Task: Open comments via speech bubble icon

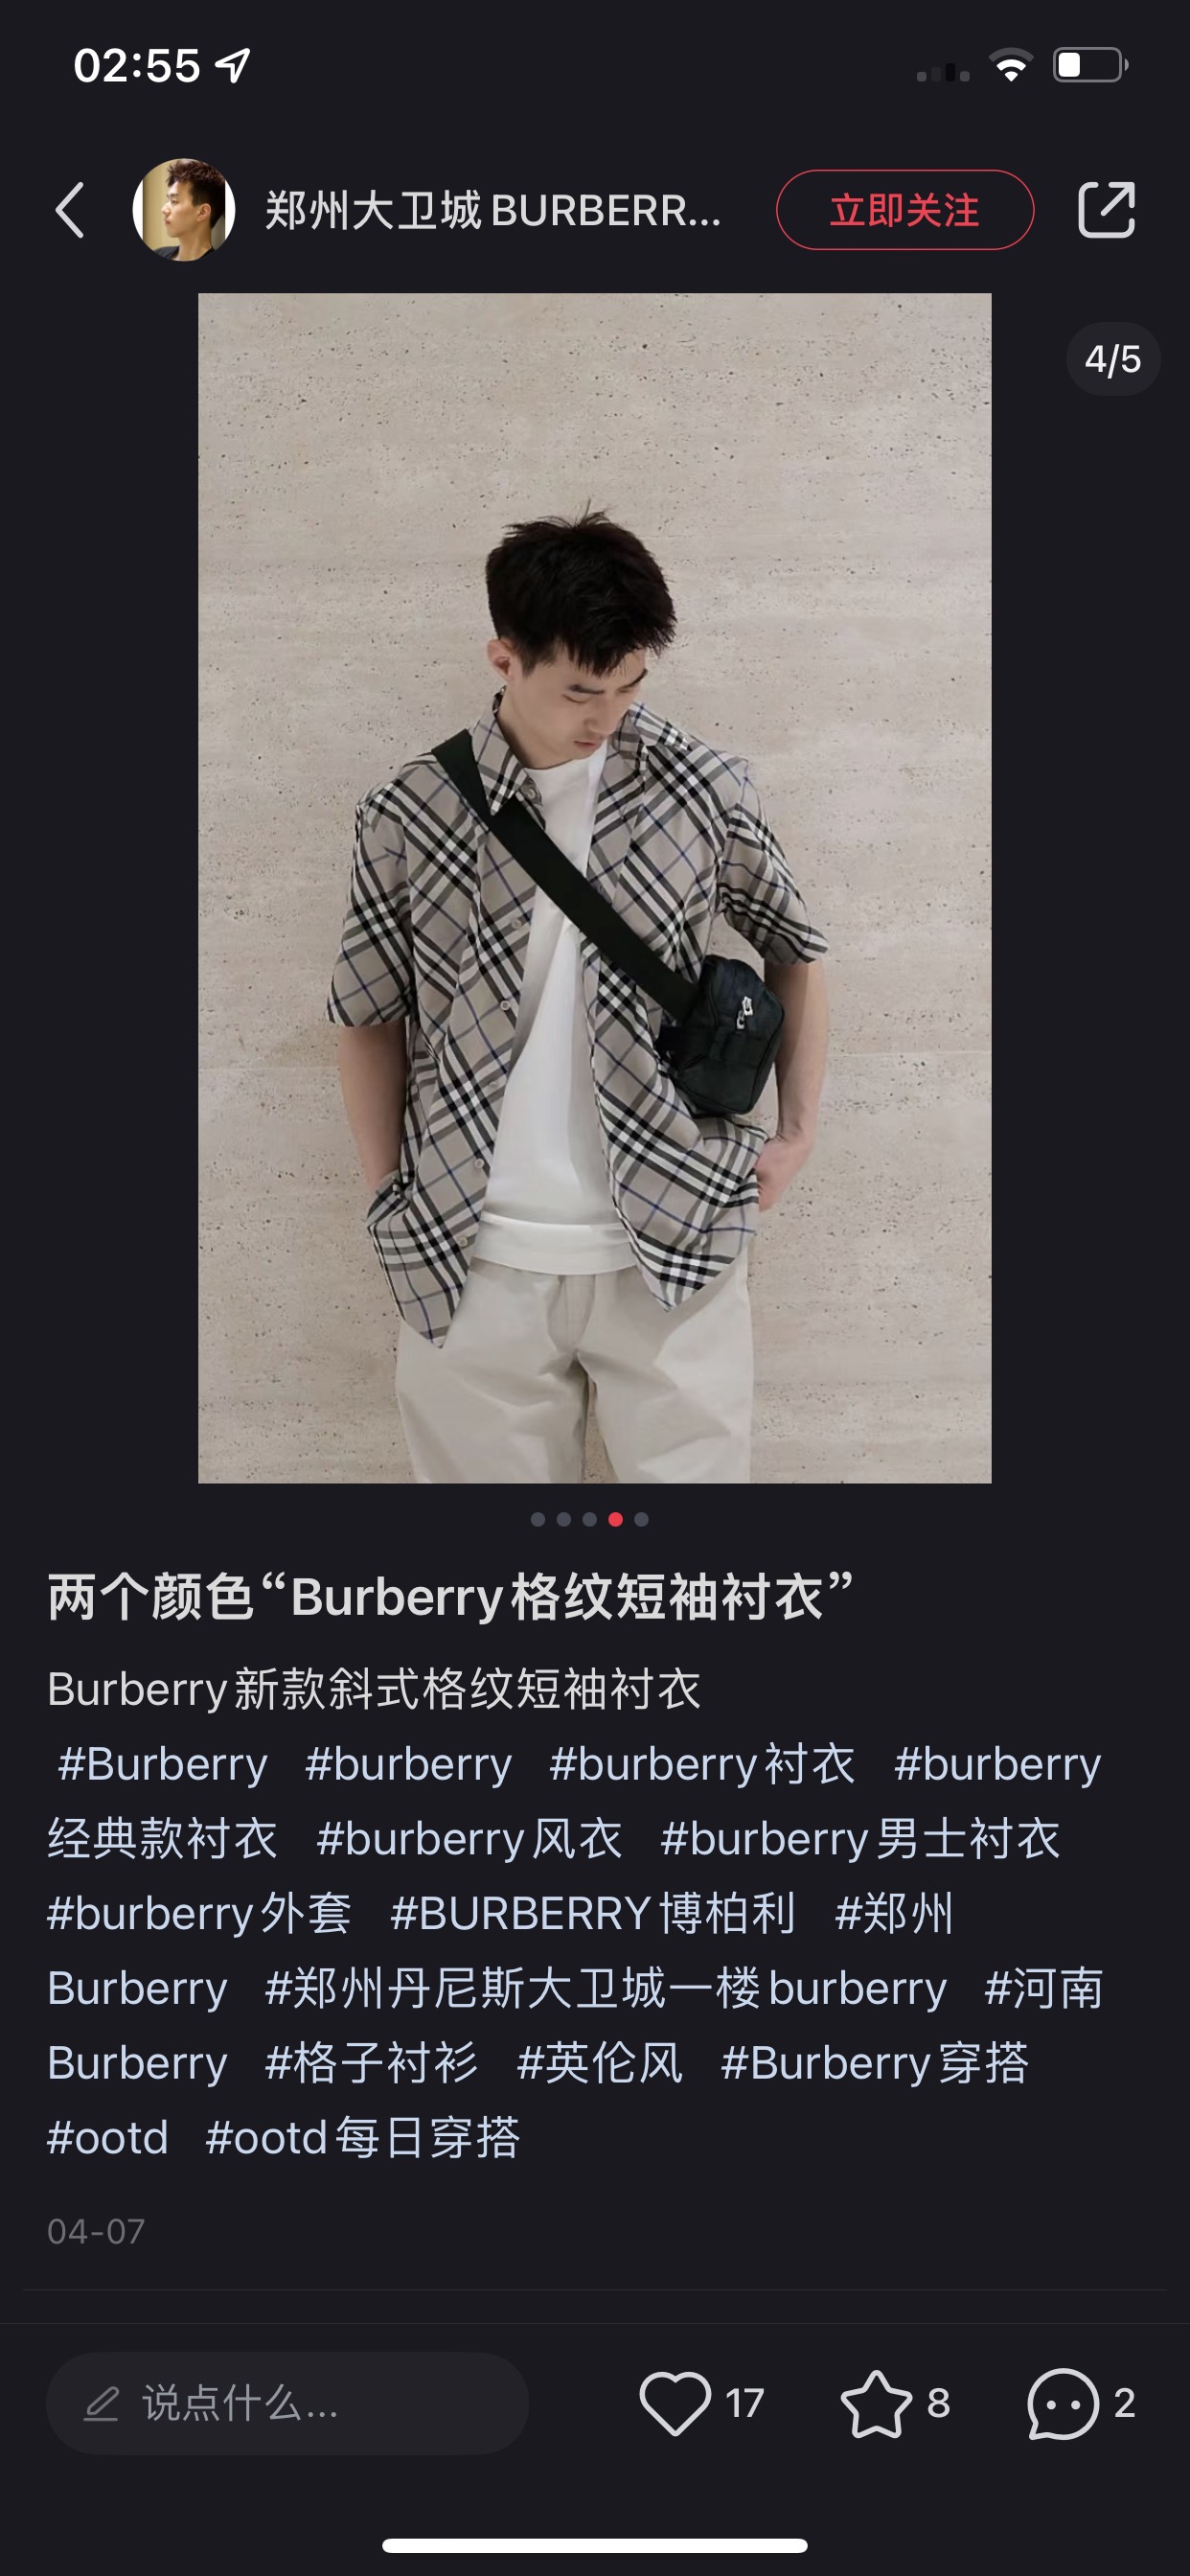Action: [x=1063, y=2403]
